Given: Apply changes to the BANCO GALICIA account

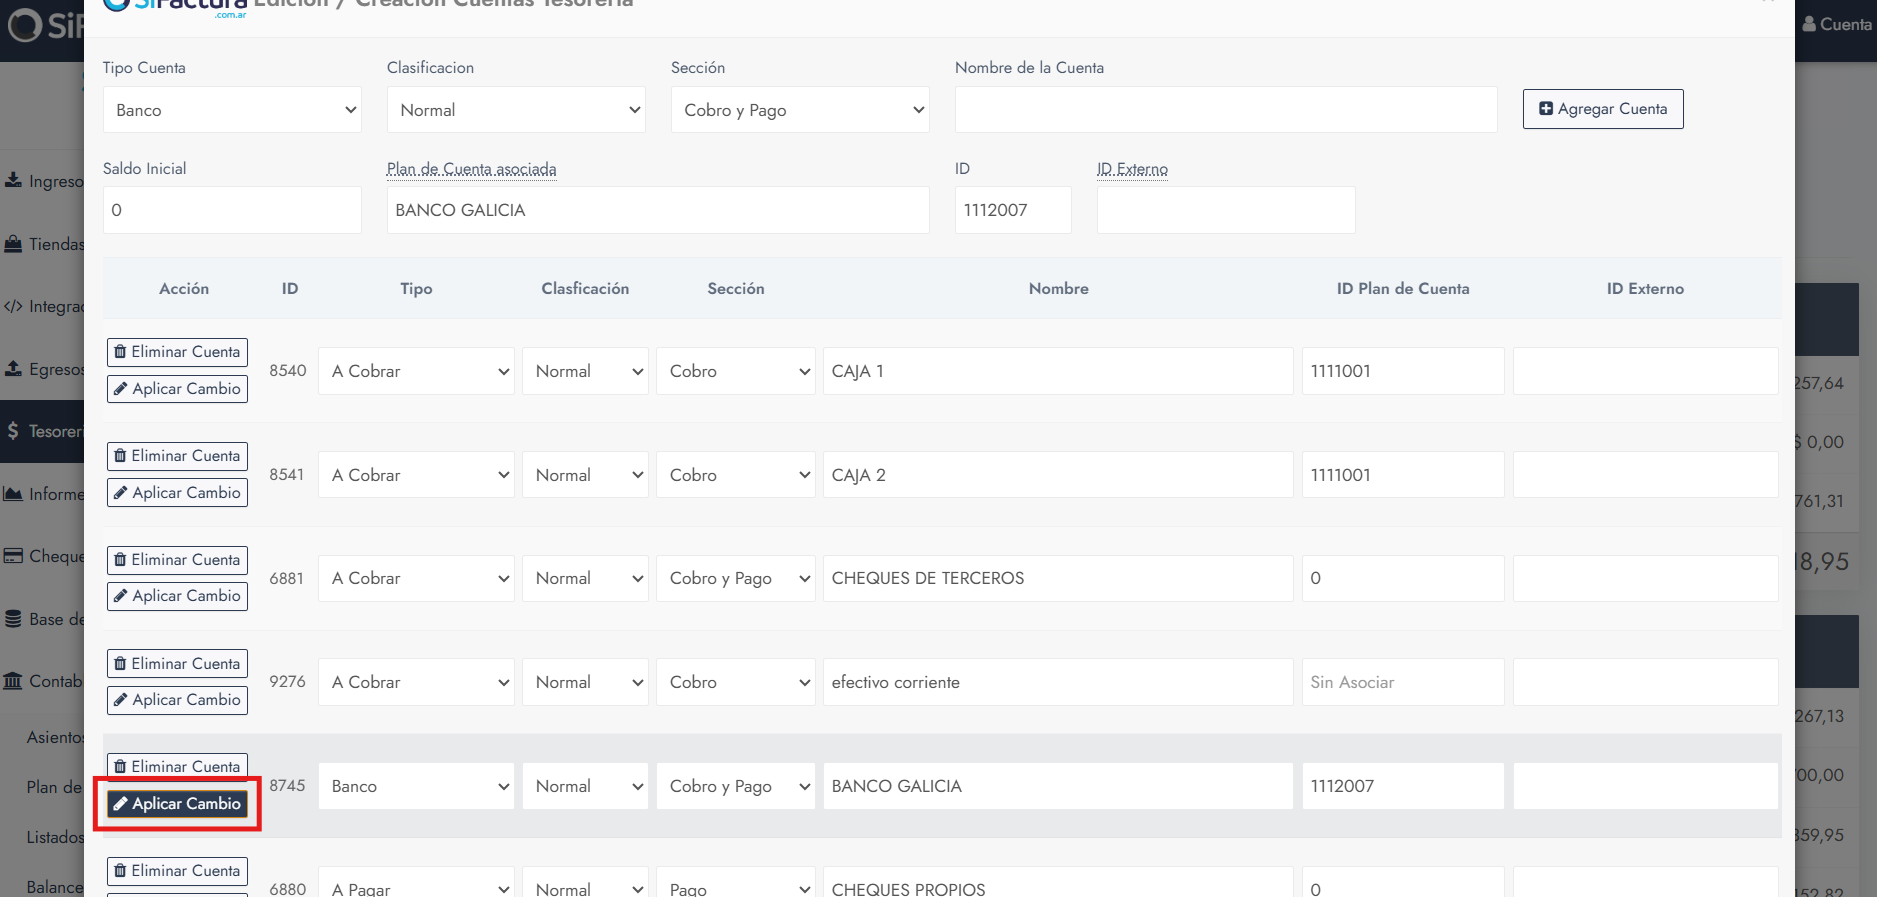Looking at the screenshot, I should (x=177, y=804).
